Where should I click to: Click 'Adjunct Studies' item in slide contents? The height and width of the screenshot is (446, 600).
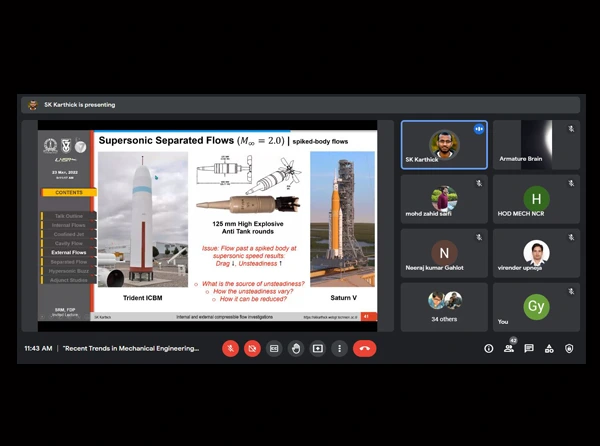69,280
